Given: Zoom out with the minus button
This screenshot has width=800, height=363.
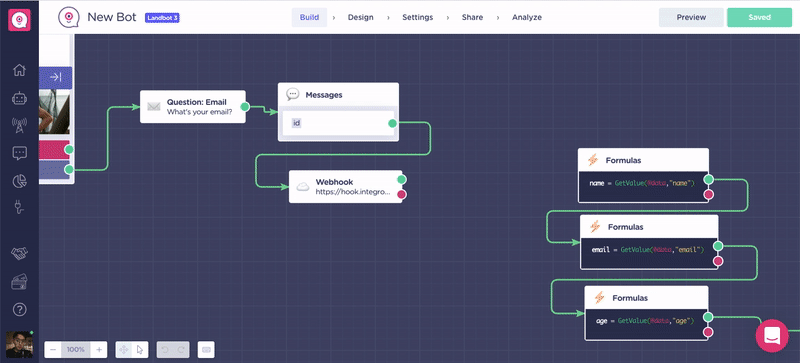Looking at the screenshot, I should point(53,350).
